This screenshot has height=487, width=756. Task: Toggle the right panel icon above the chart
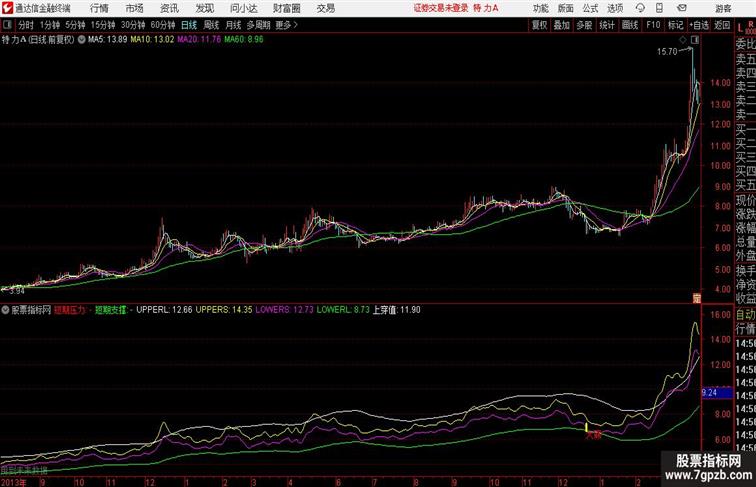695,40
